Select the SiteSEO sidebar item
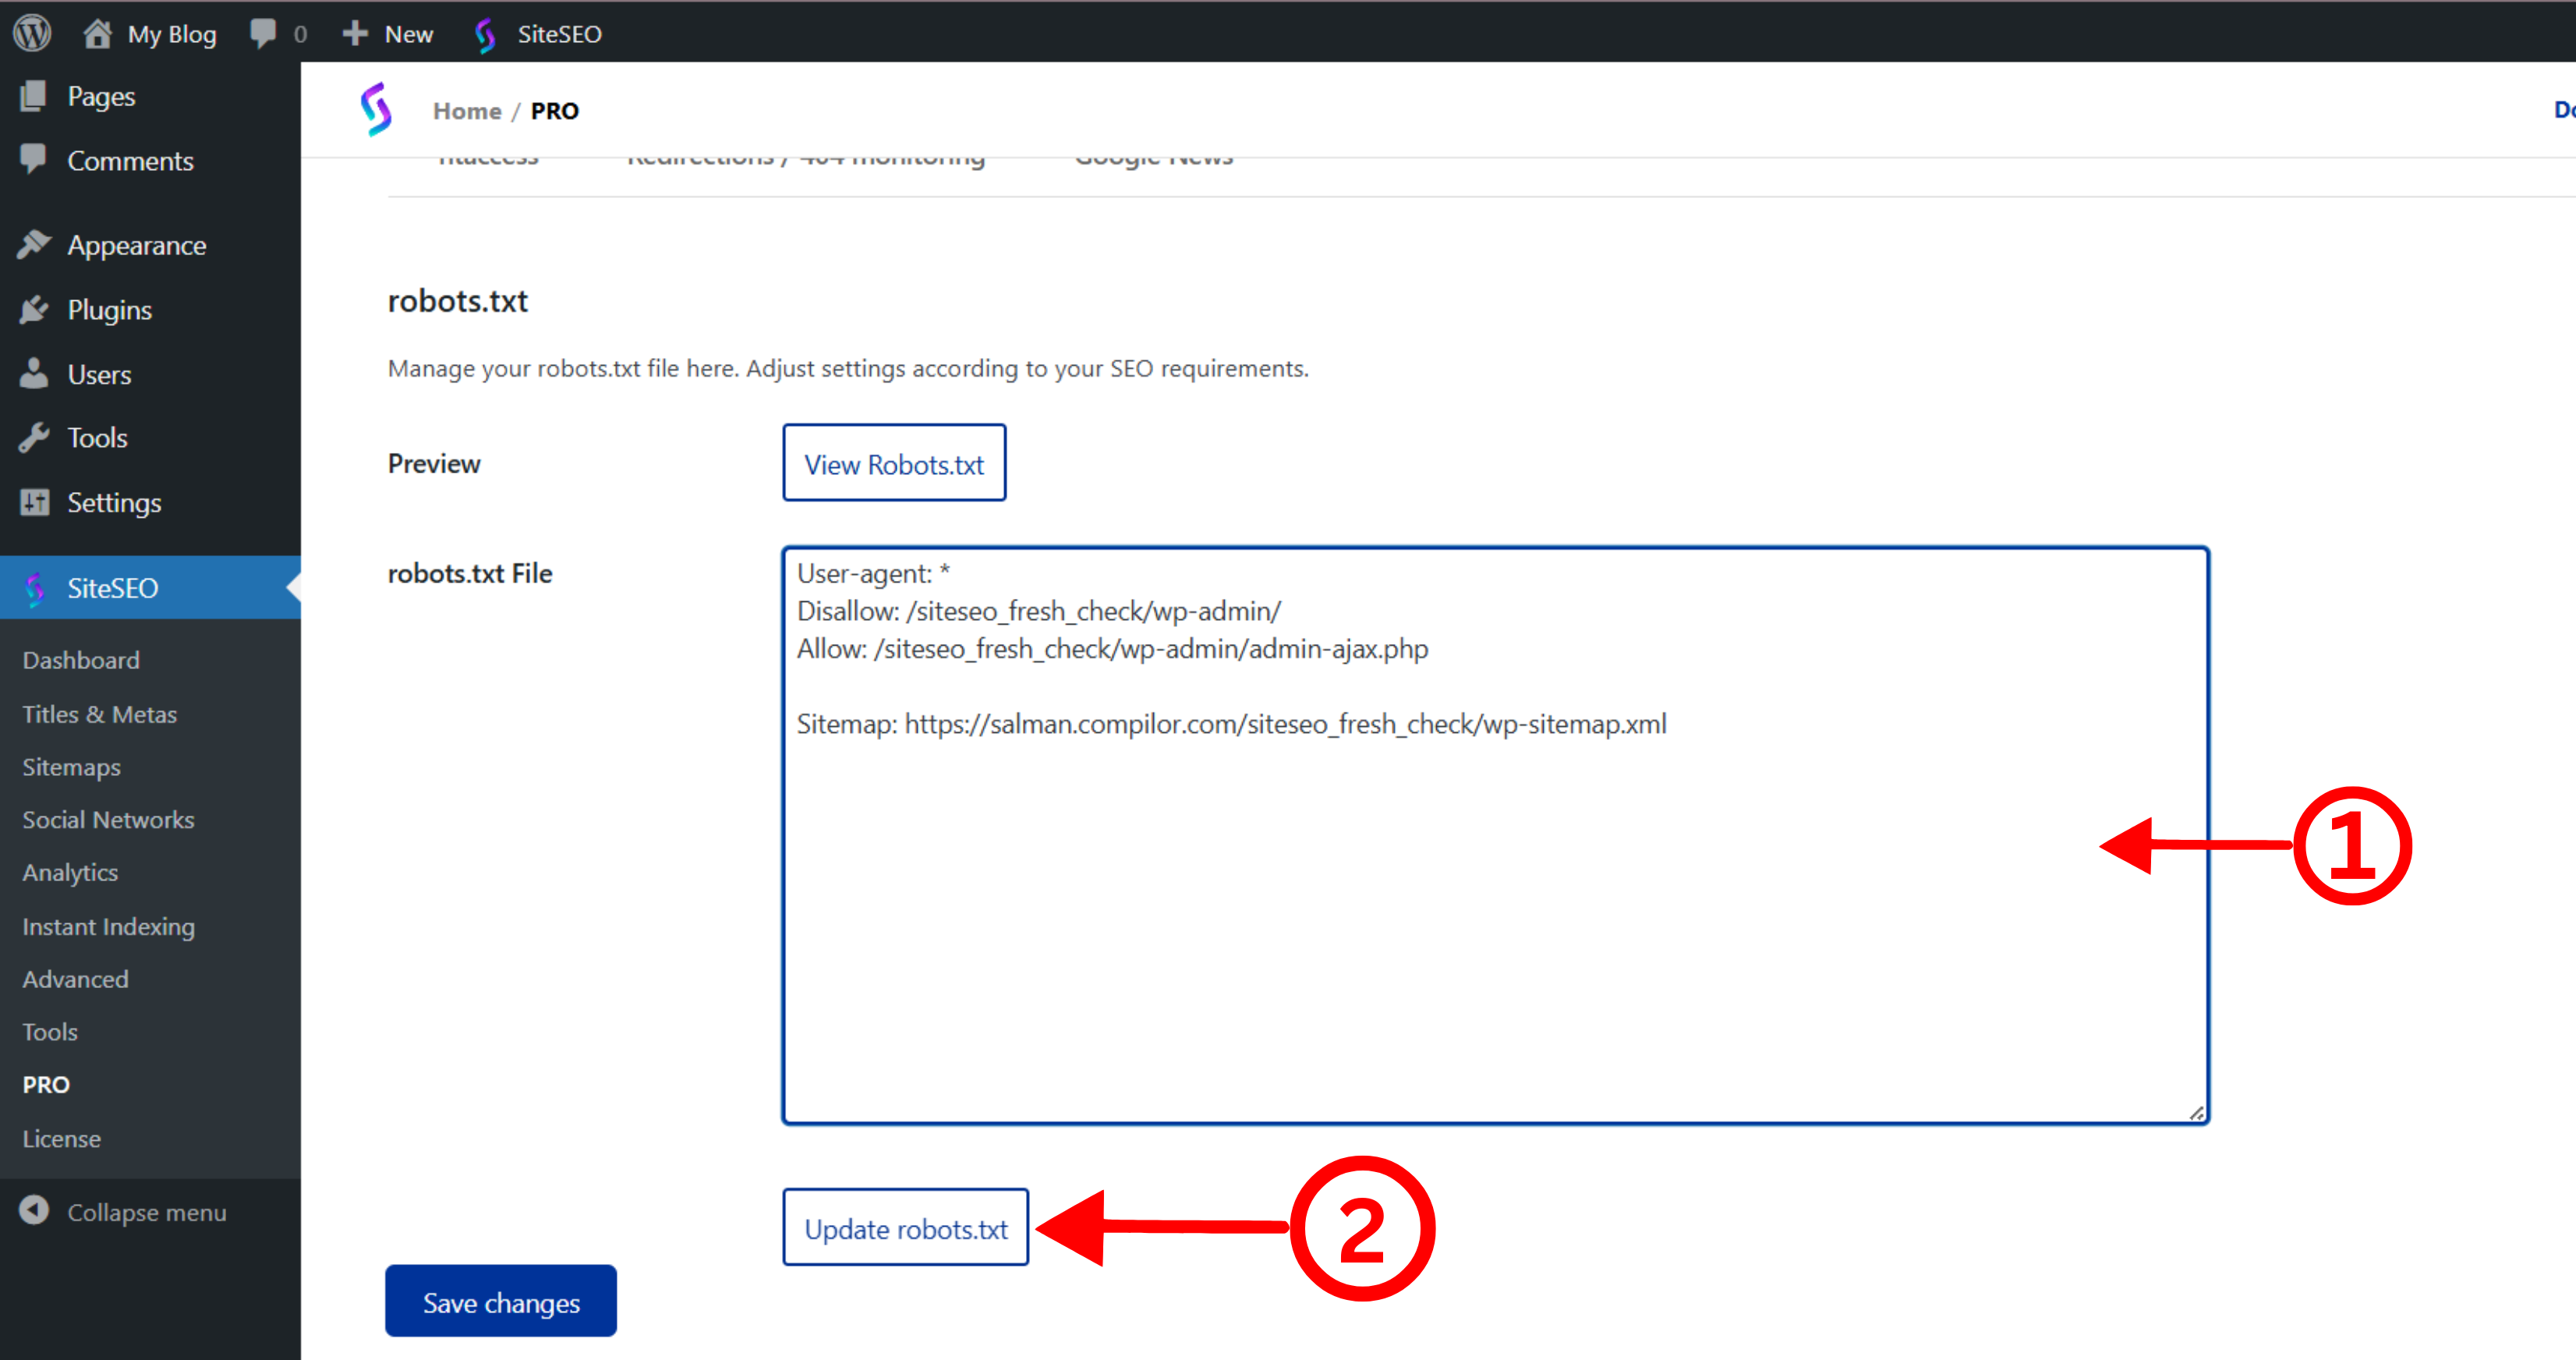The image size is (2576, 1360). [x=150, y=588]
